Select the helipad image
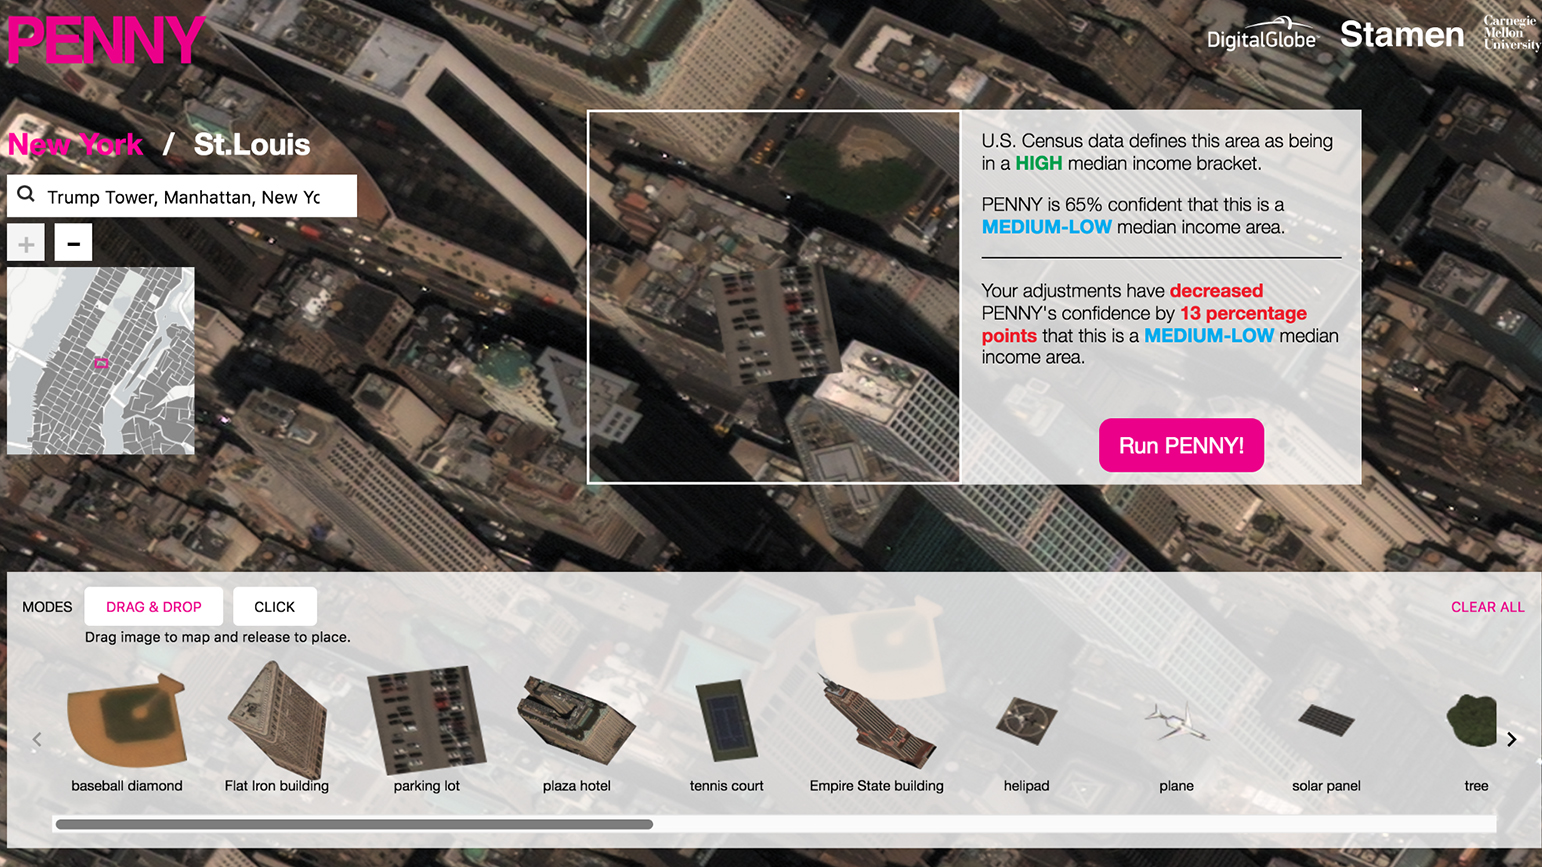This screenshot has height=867, width=1542. pyautogui.click(x=1027, y=720)
